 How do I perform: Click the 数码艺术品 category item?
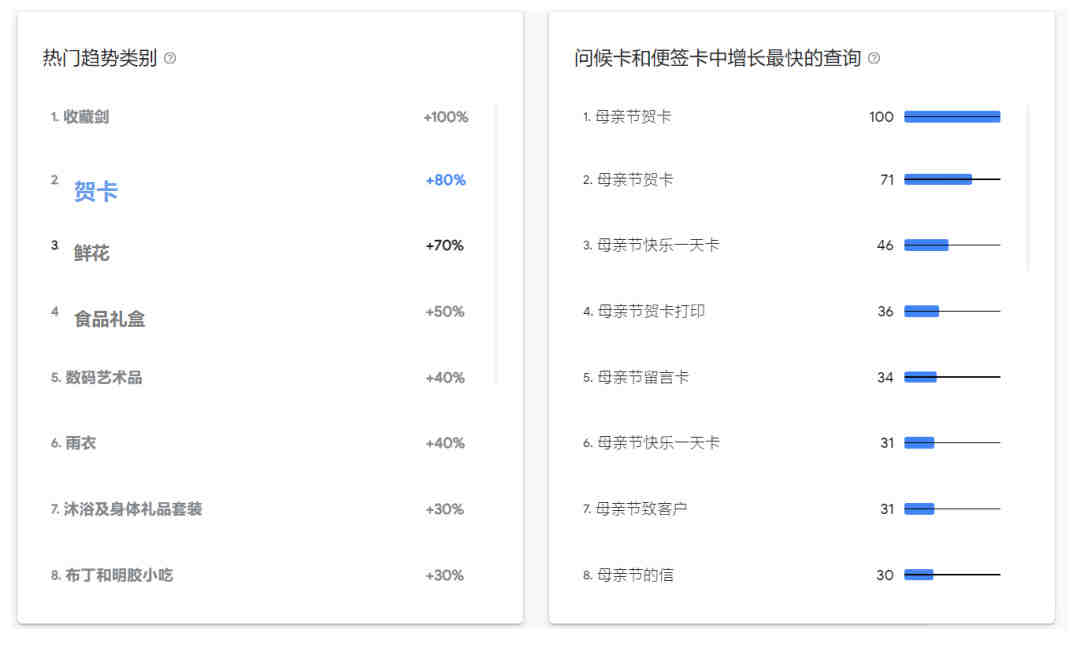(104, 378)
